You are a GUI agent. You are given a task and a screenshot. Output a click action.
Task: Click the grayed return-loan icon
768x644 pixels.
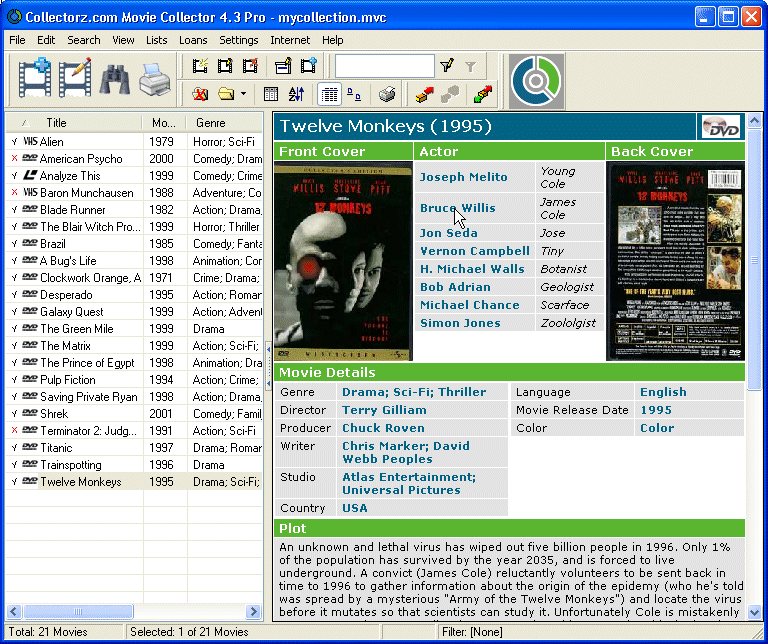pos(450,94)
